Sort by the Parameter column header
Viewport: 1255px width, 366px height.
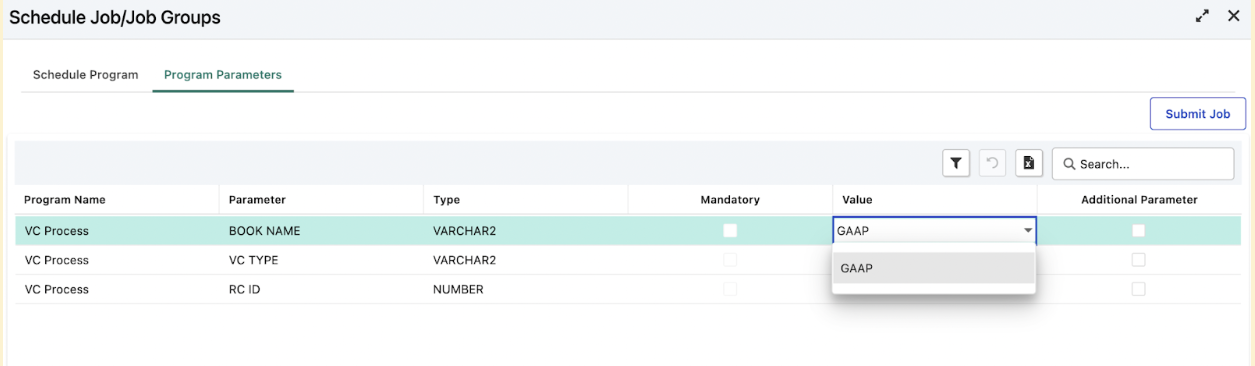(257, 200)
